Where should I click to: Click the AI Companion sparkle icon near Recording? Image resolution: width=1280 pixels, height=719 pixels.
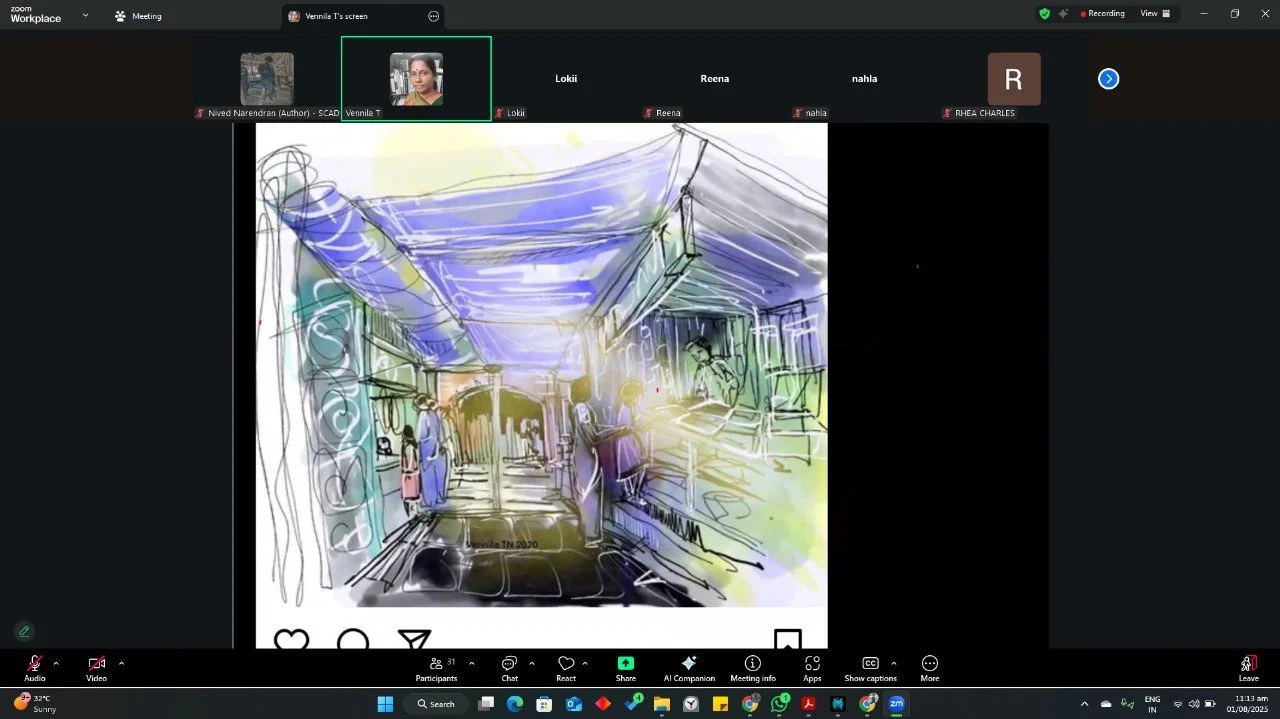[1063, 14]
